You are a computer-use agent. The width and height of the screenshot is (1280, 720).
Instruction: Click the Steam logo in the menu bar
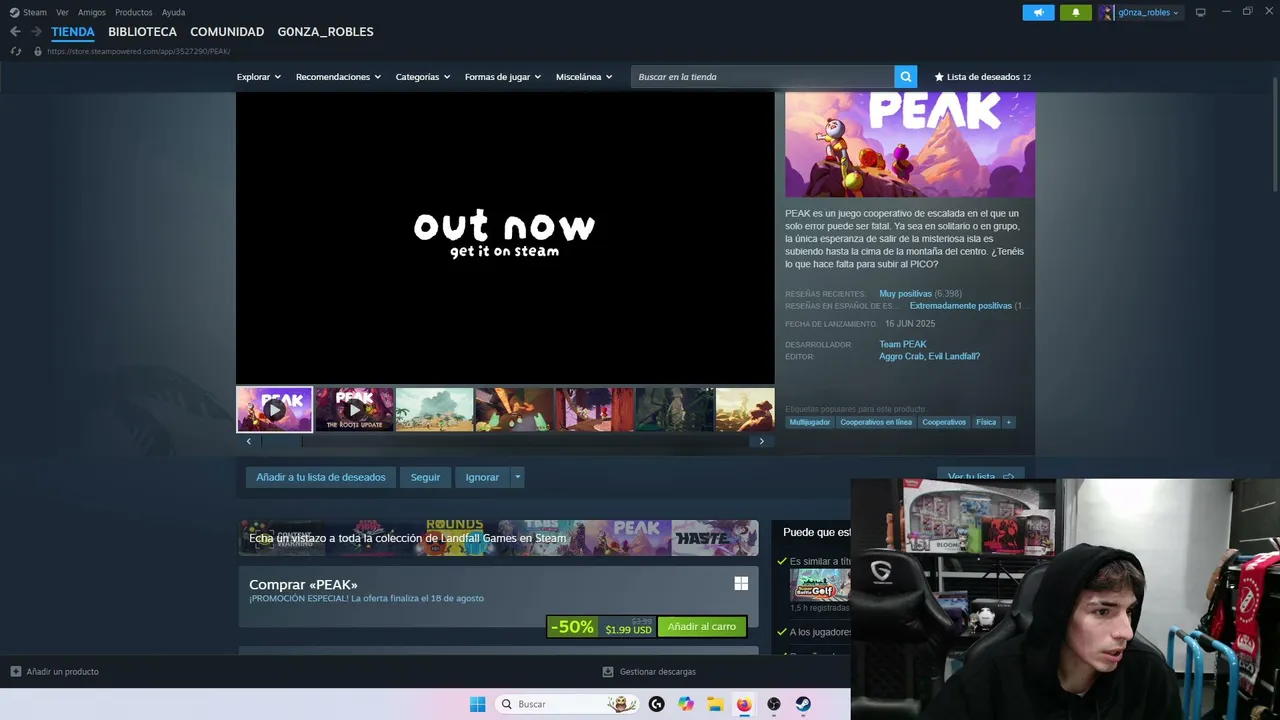14,12
